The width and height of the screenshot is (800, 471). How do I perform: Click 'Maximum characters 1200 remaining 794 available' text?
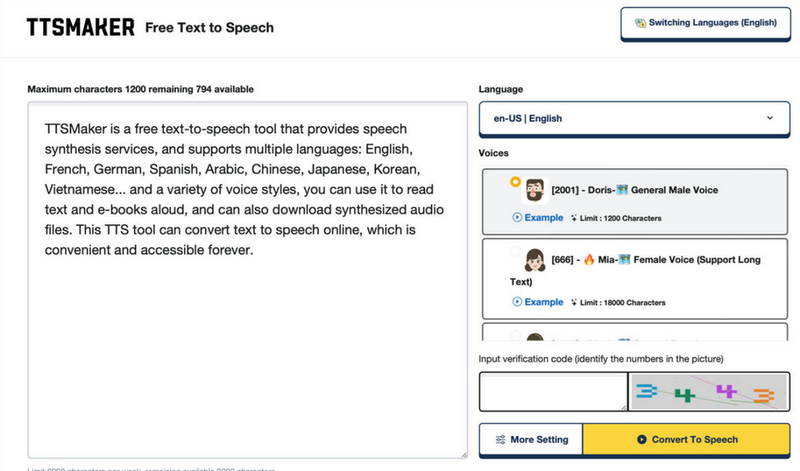[x=140, y=89]
